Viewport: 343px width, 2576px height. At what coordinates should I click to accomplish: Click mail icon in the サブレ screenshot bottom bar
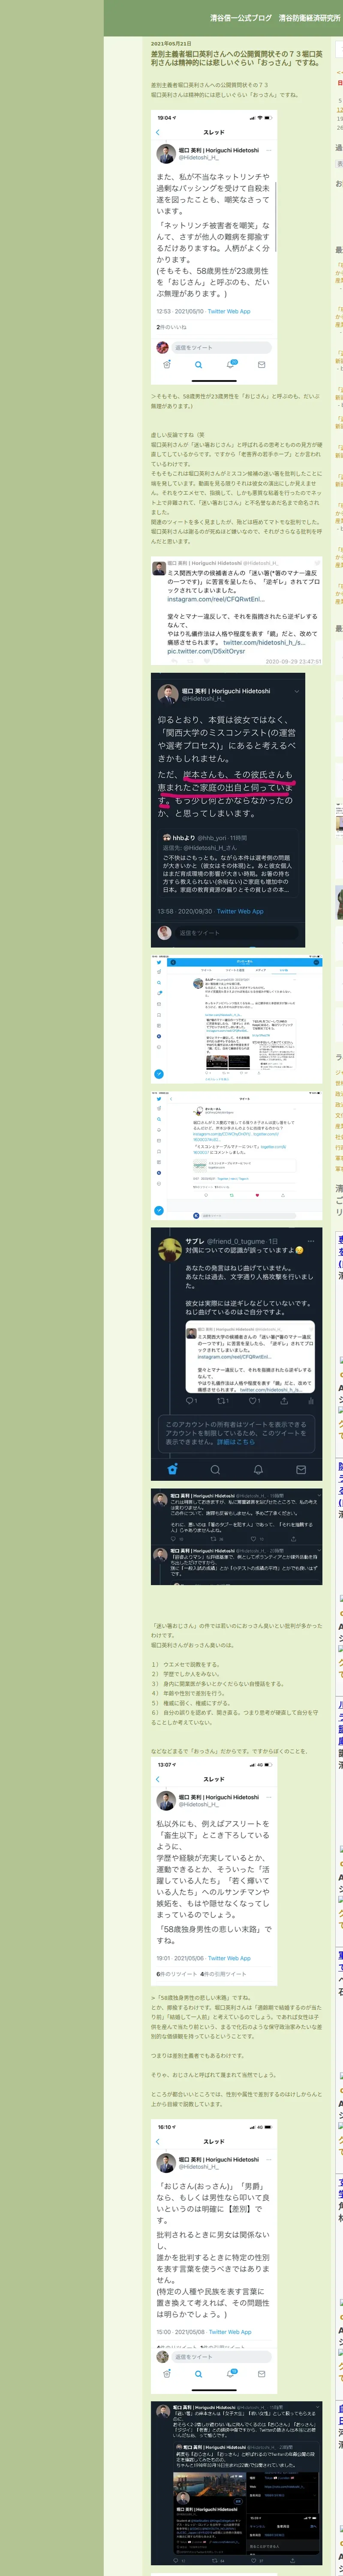[300, 1469]
